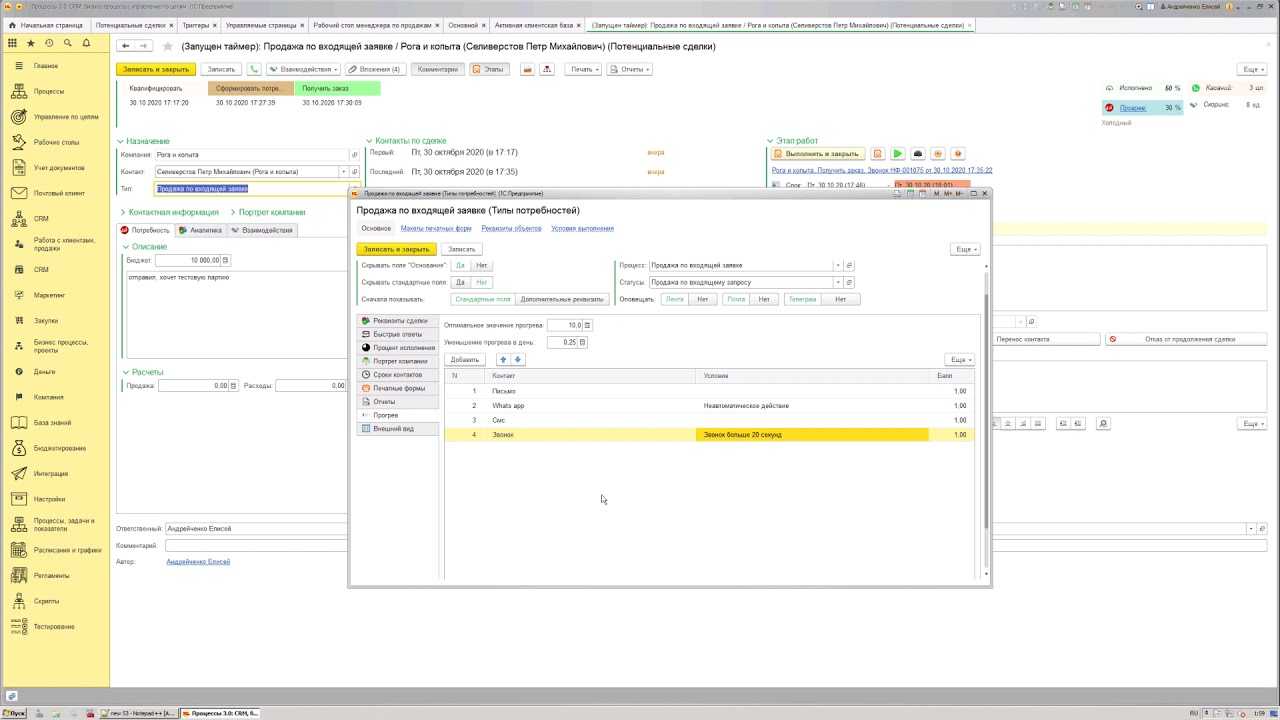
Task: Click the structure hierarchy icon in deal toolbar
Action: (x=547, y=69)
